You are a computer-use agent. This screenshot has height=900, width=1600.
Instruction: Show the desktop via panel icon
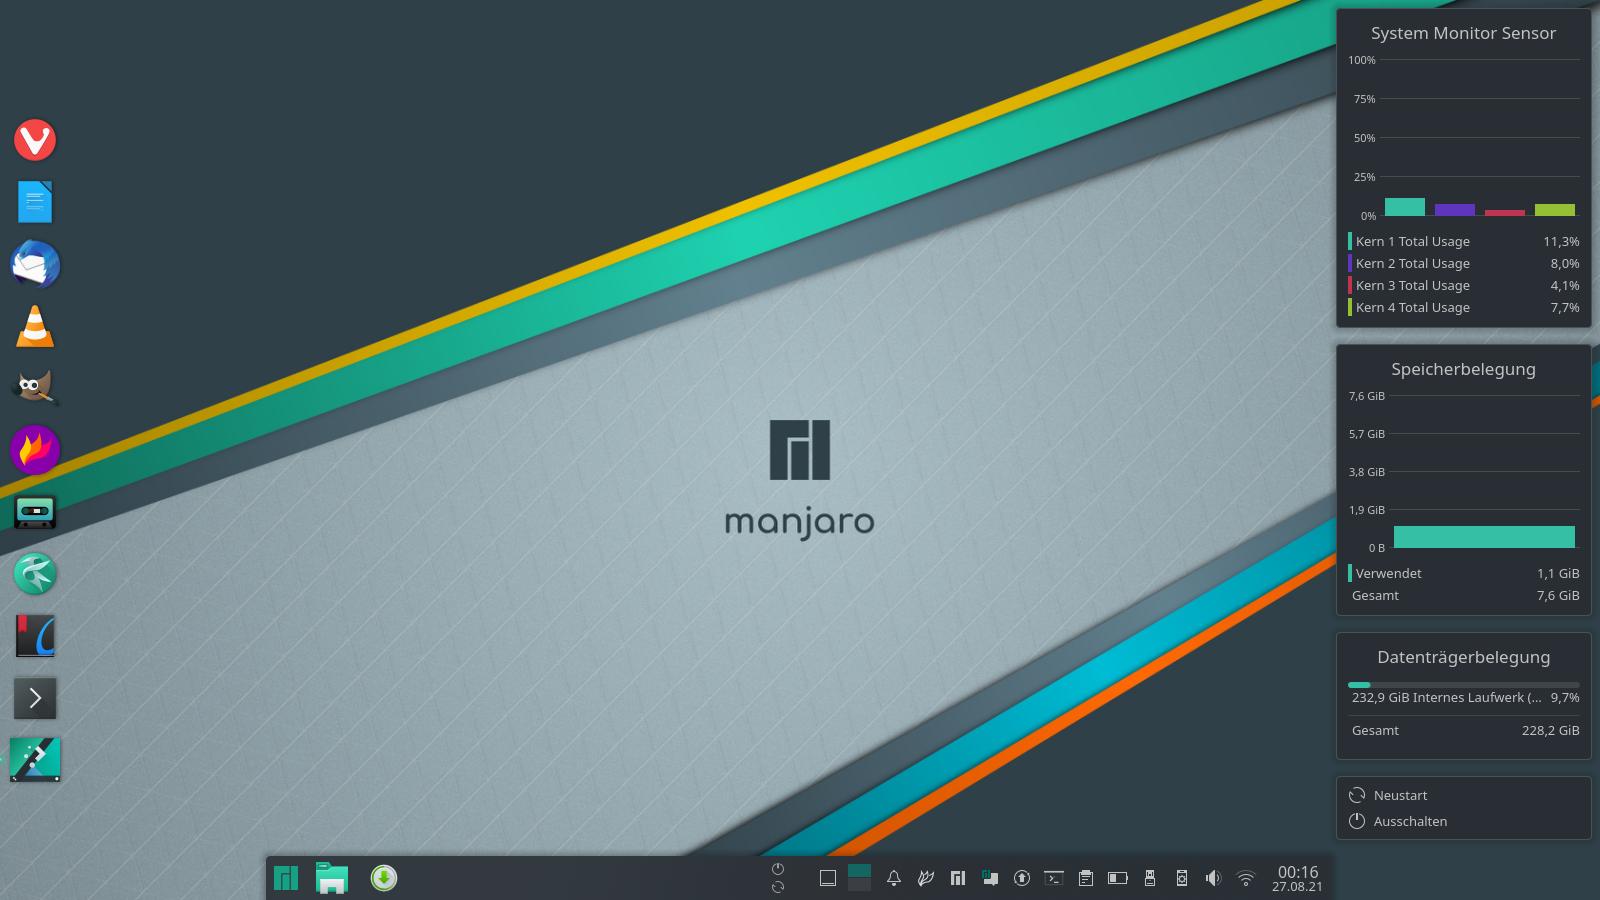[x=828, y=878]
